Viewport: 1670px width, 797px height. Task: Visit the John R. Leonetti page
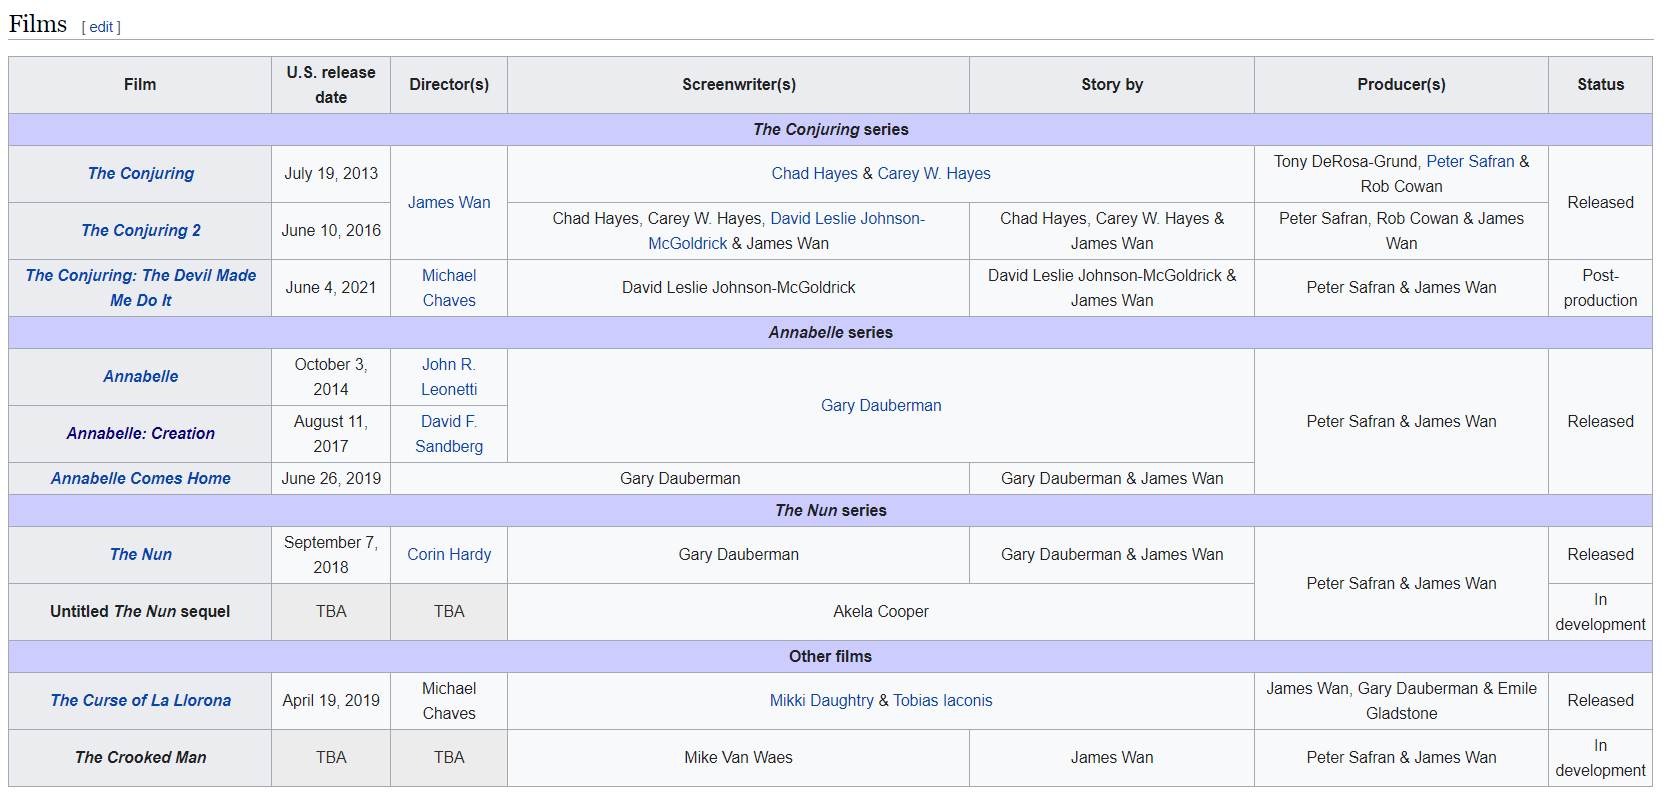[x=449, y=377]
